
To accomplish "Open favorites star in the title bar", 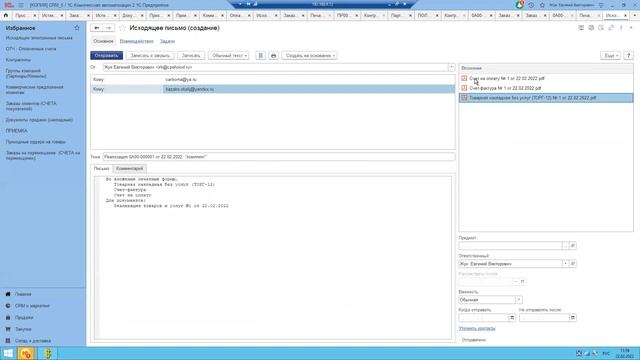I will pos(542,5).
